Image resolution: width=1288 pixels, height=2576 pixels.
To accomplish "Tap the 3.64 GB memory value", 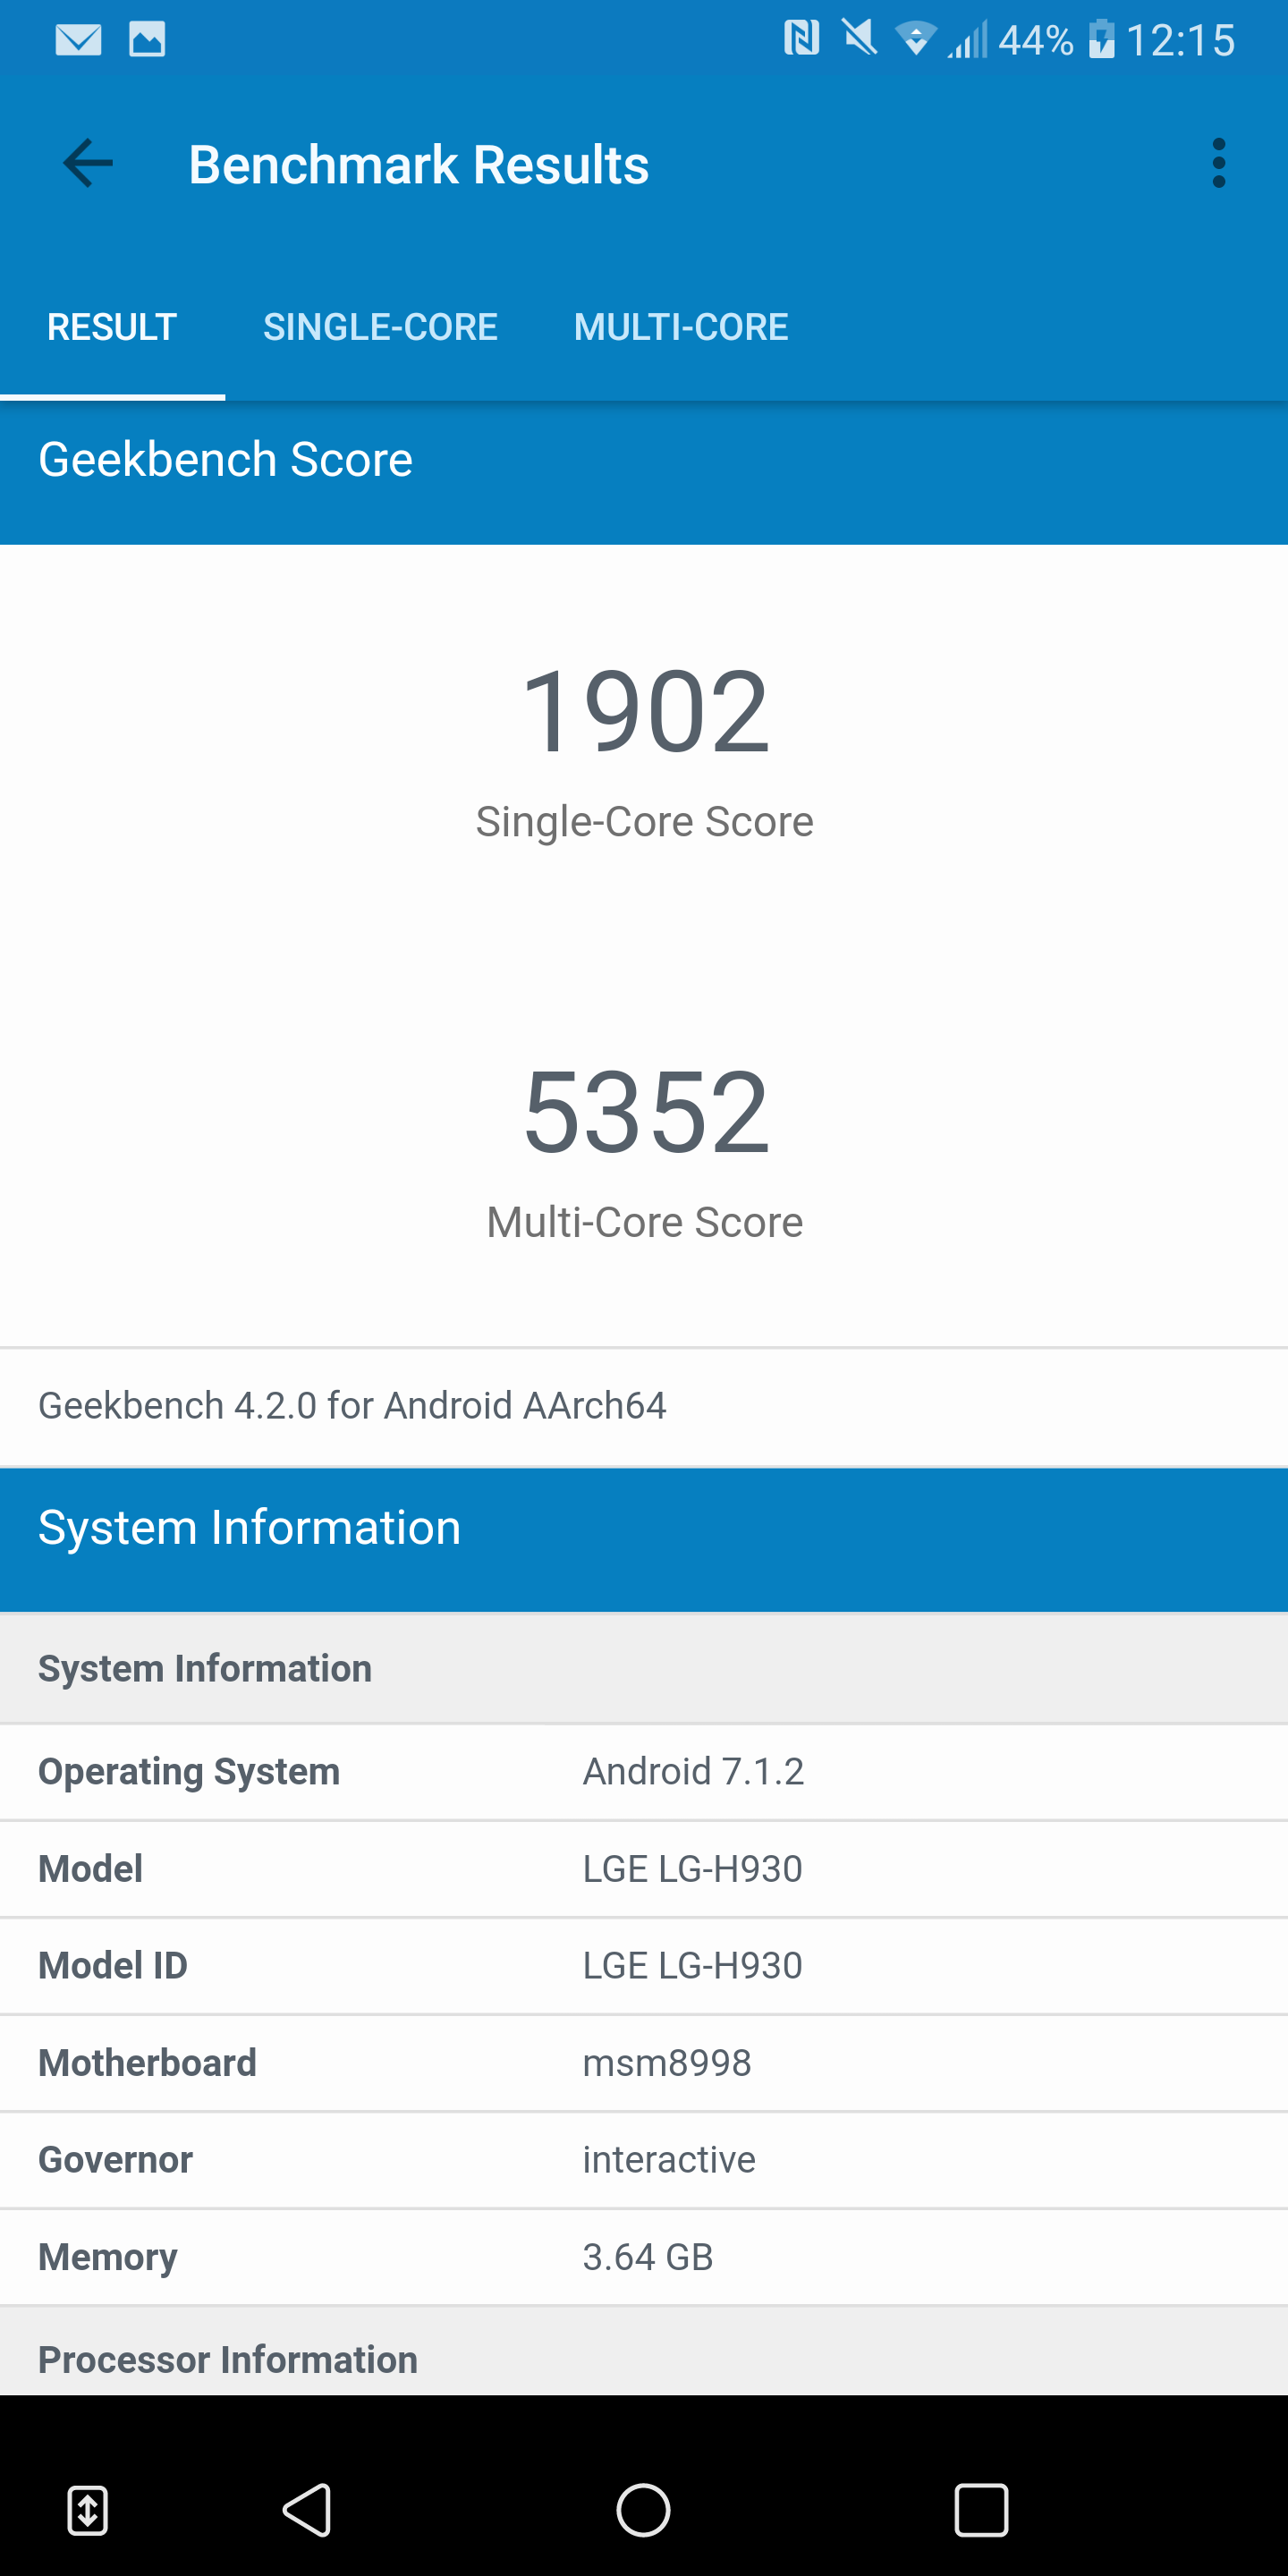I will [648, 2257].
